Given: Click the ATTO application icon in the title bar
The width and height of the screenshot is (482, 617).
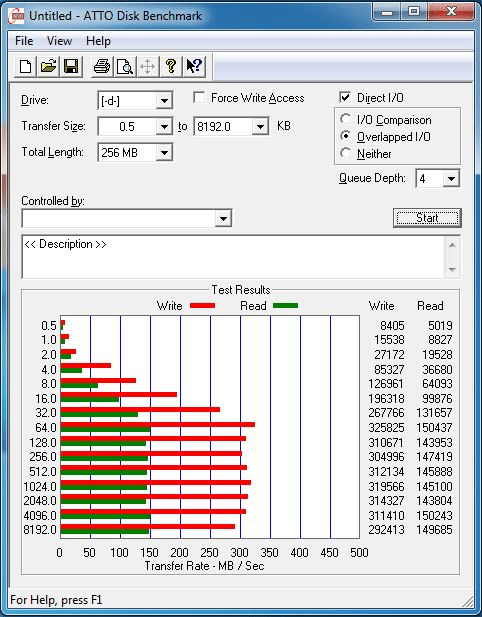Looking at the screenshot, I should (17, 16).
